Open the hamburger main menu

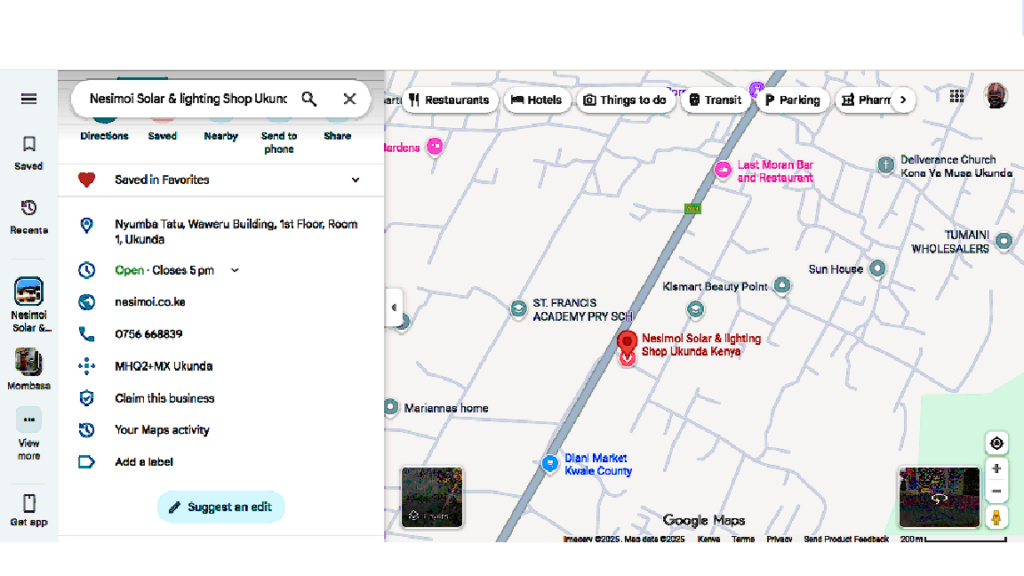pos(29,99)
